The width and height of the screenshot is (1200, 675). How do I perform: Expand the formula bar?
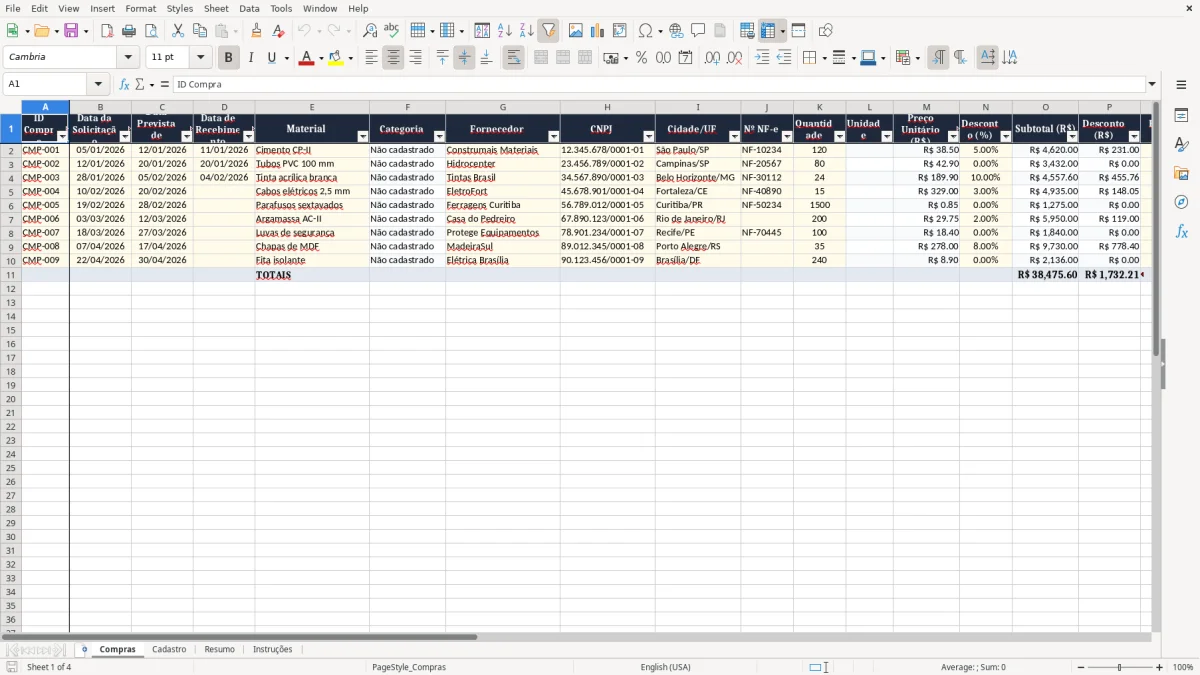coord(1152,85)
